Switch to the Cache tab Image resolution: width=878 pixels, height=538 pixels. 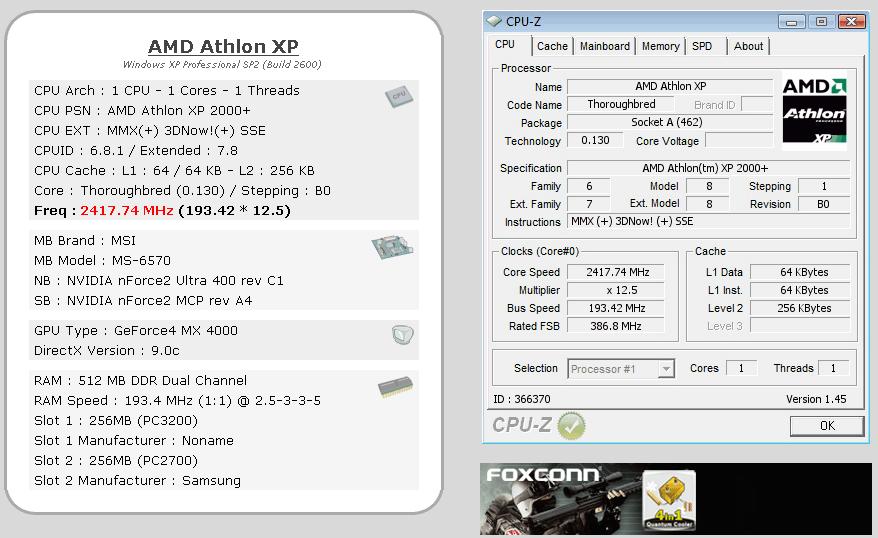[x=552, y=46]
